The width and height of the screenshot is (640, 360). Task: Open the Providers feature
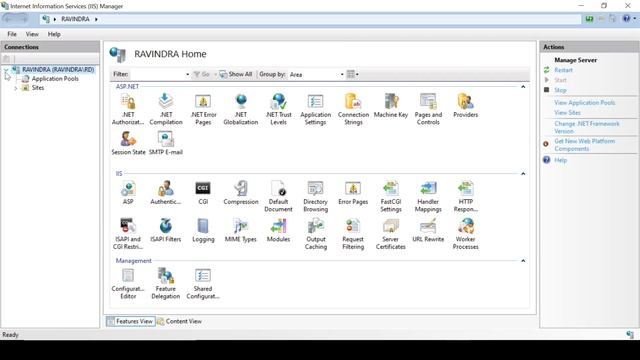[465, 106]
